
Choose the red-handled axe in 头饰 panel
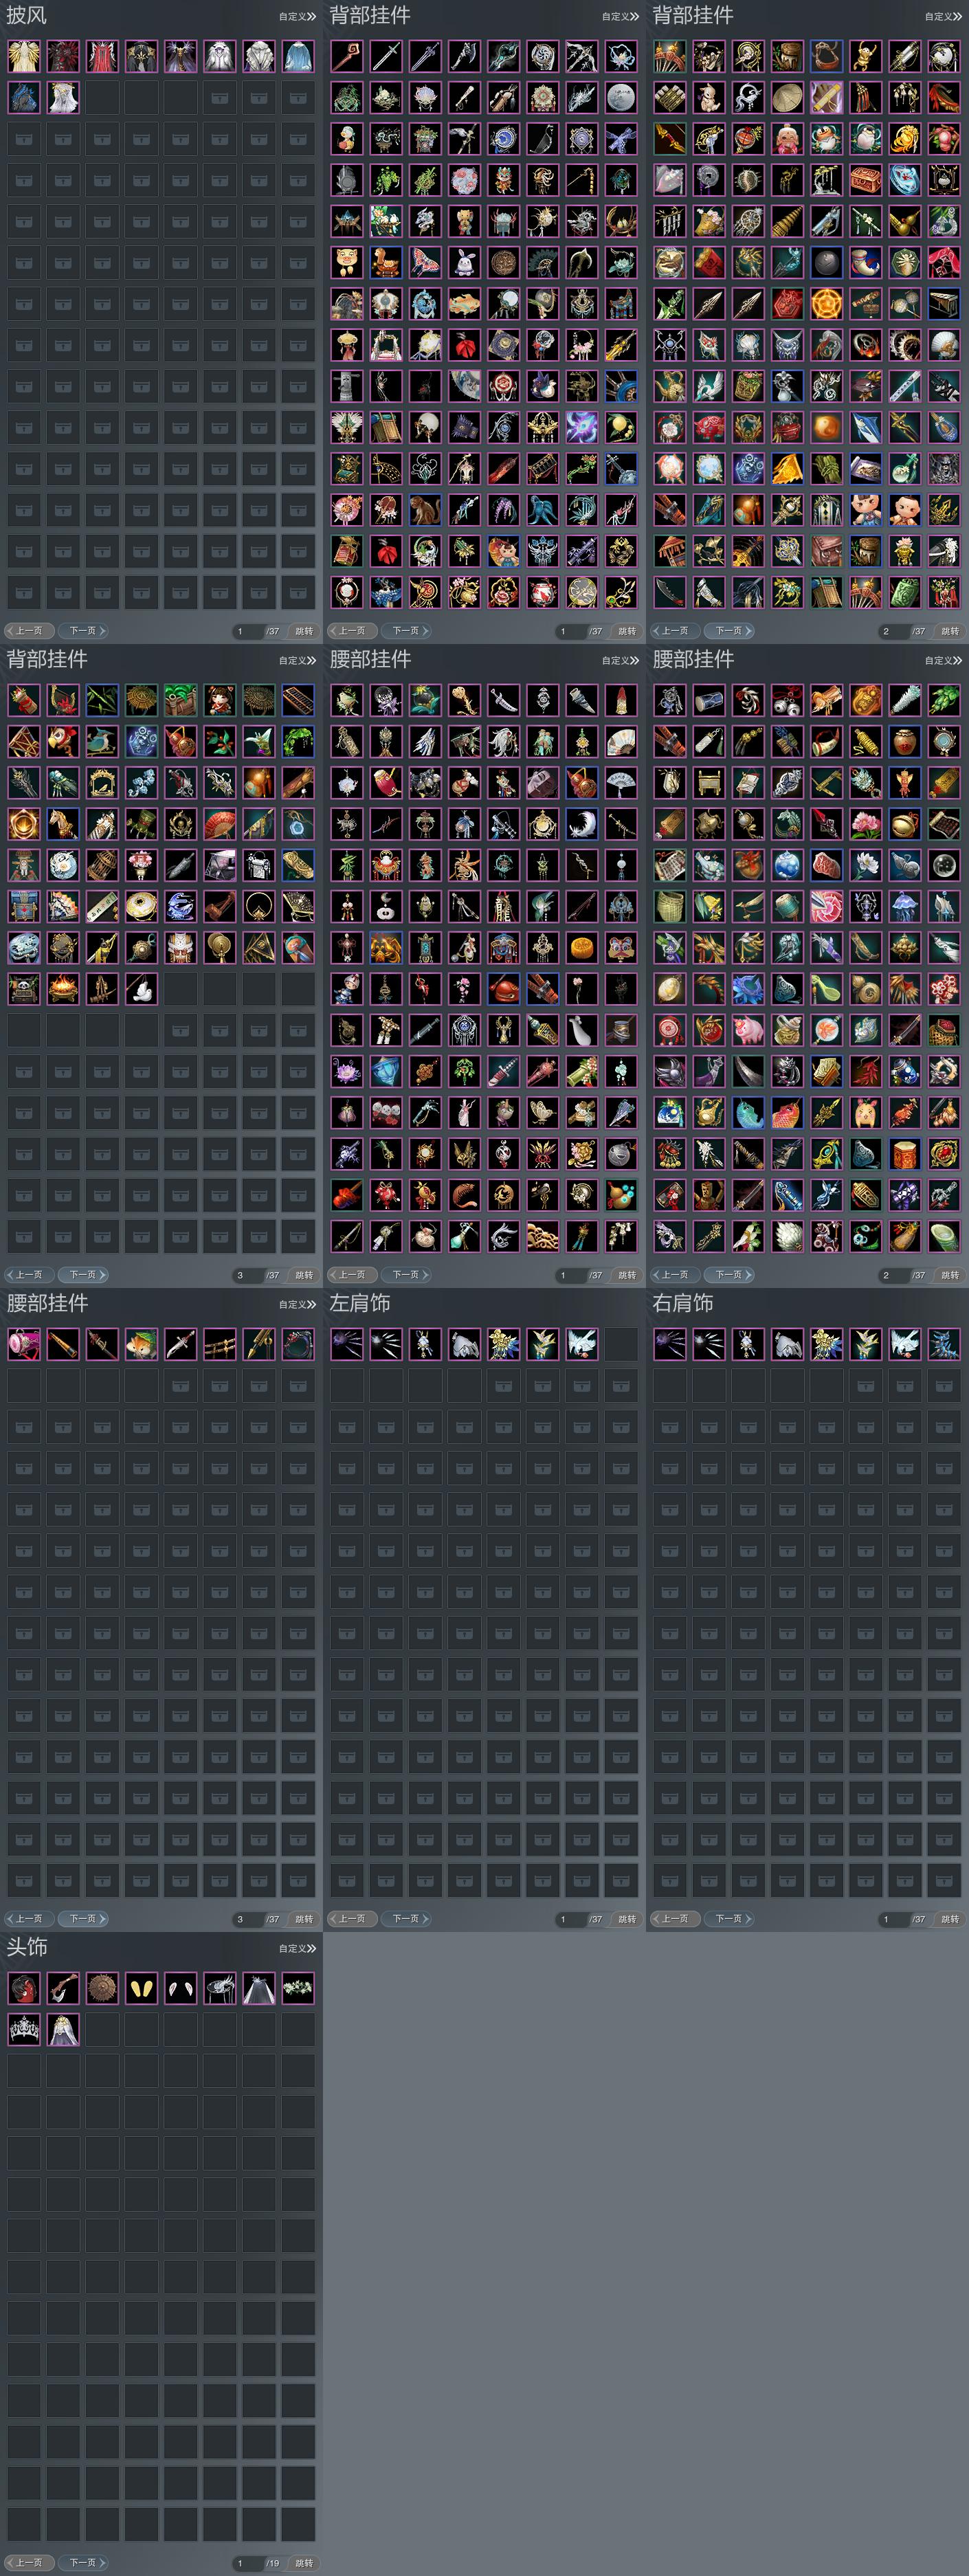click(63, 1988)
